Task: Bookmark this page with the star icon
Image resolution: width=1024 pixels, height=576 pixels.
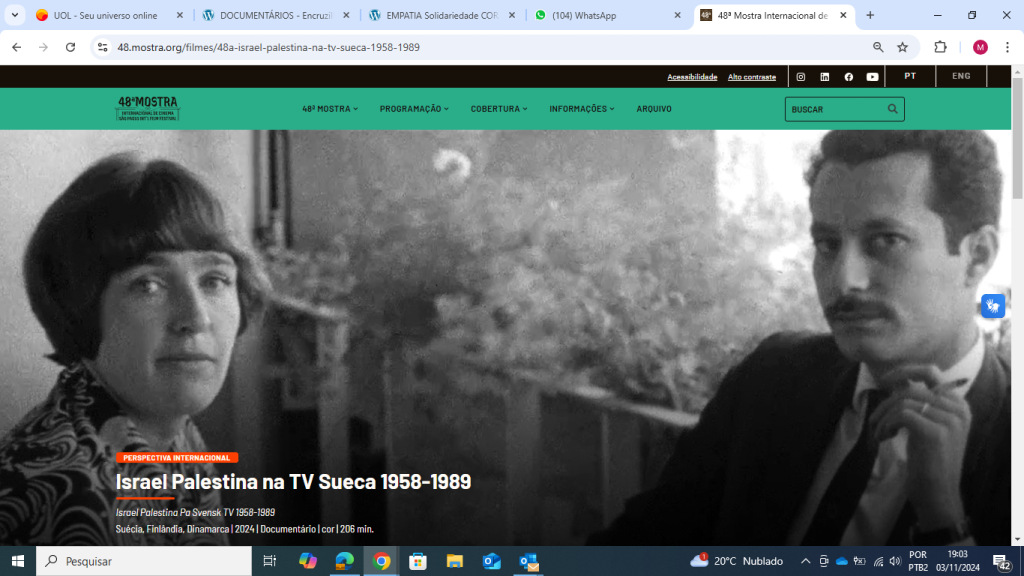Action: (902, 47)
